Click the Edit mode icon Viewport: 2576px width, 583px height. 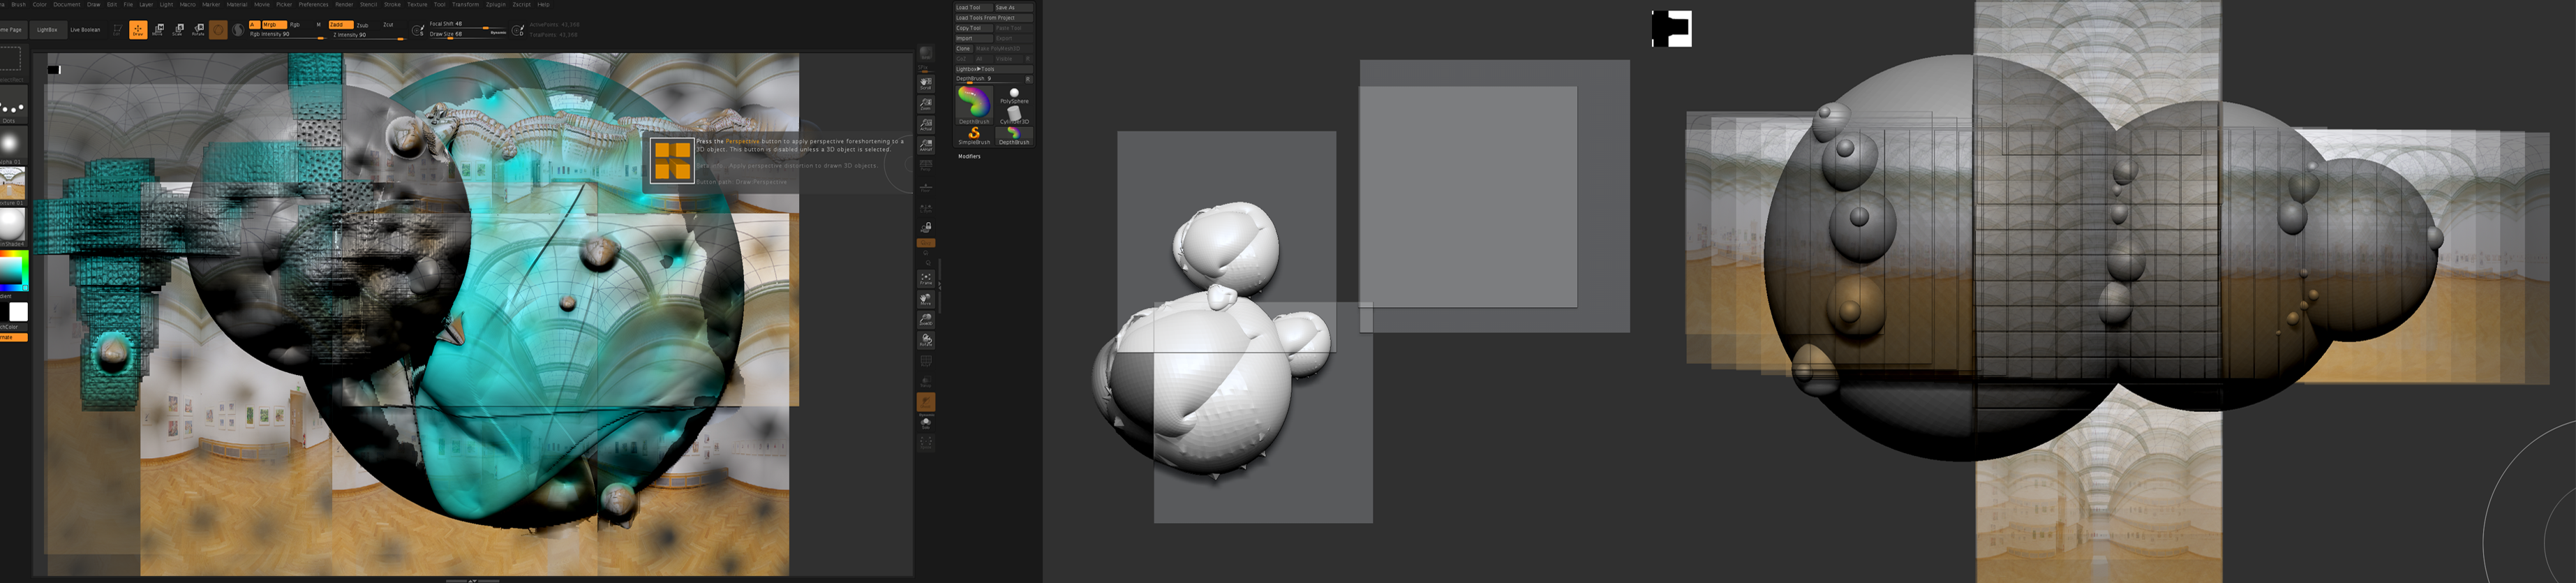(117, 30)
